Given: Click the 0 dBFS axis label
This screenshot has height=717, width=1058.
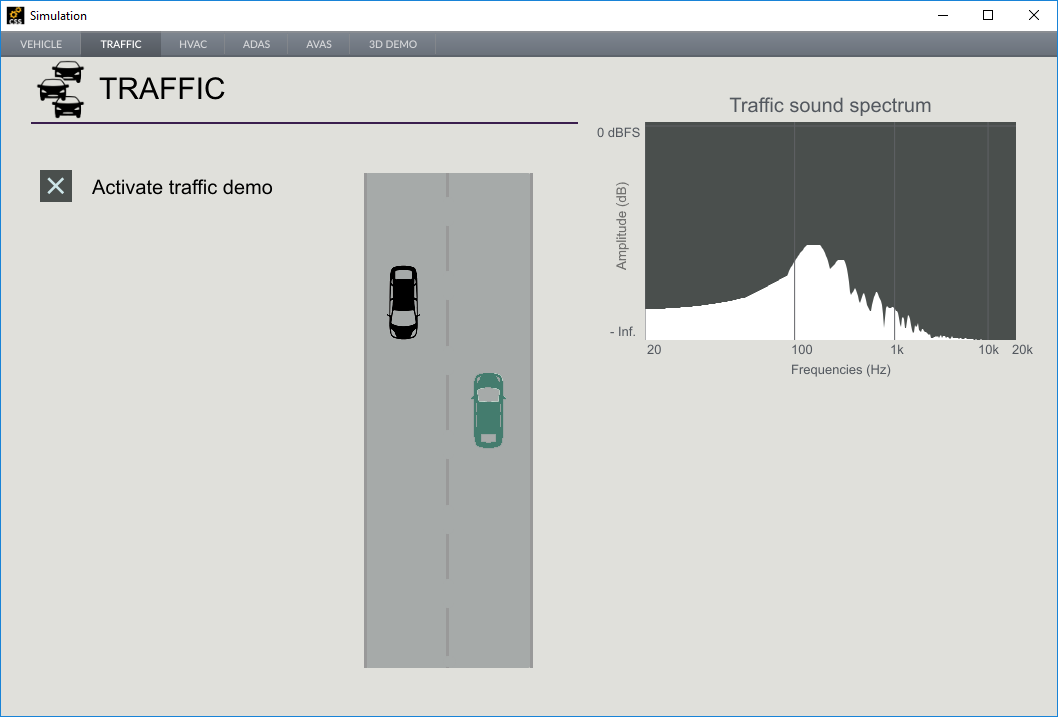Looking at the screenshot, I should click(x=618, y=131).
